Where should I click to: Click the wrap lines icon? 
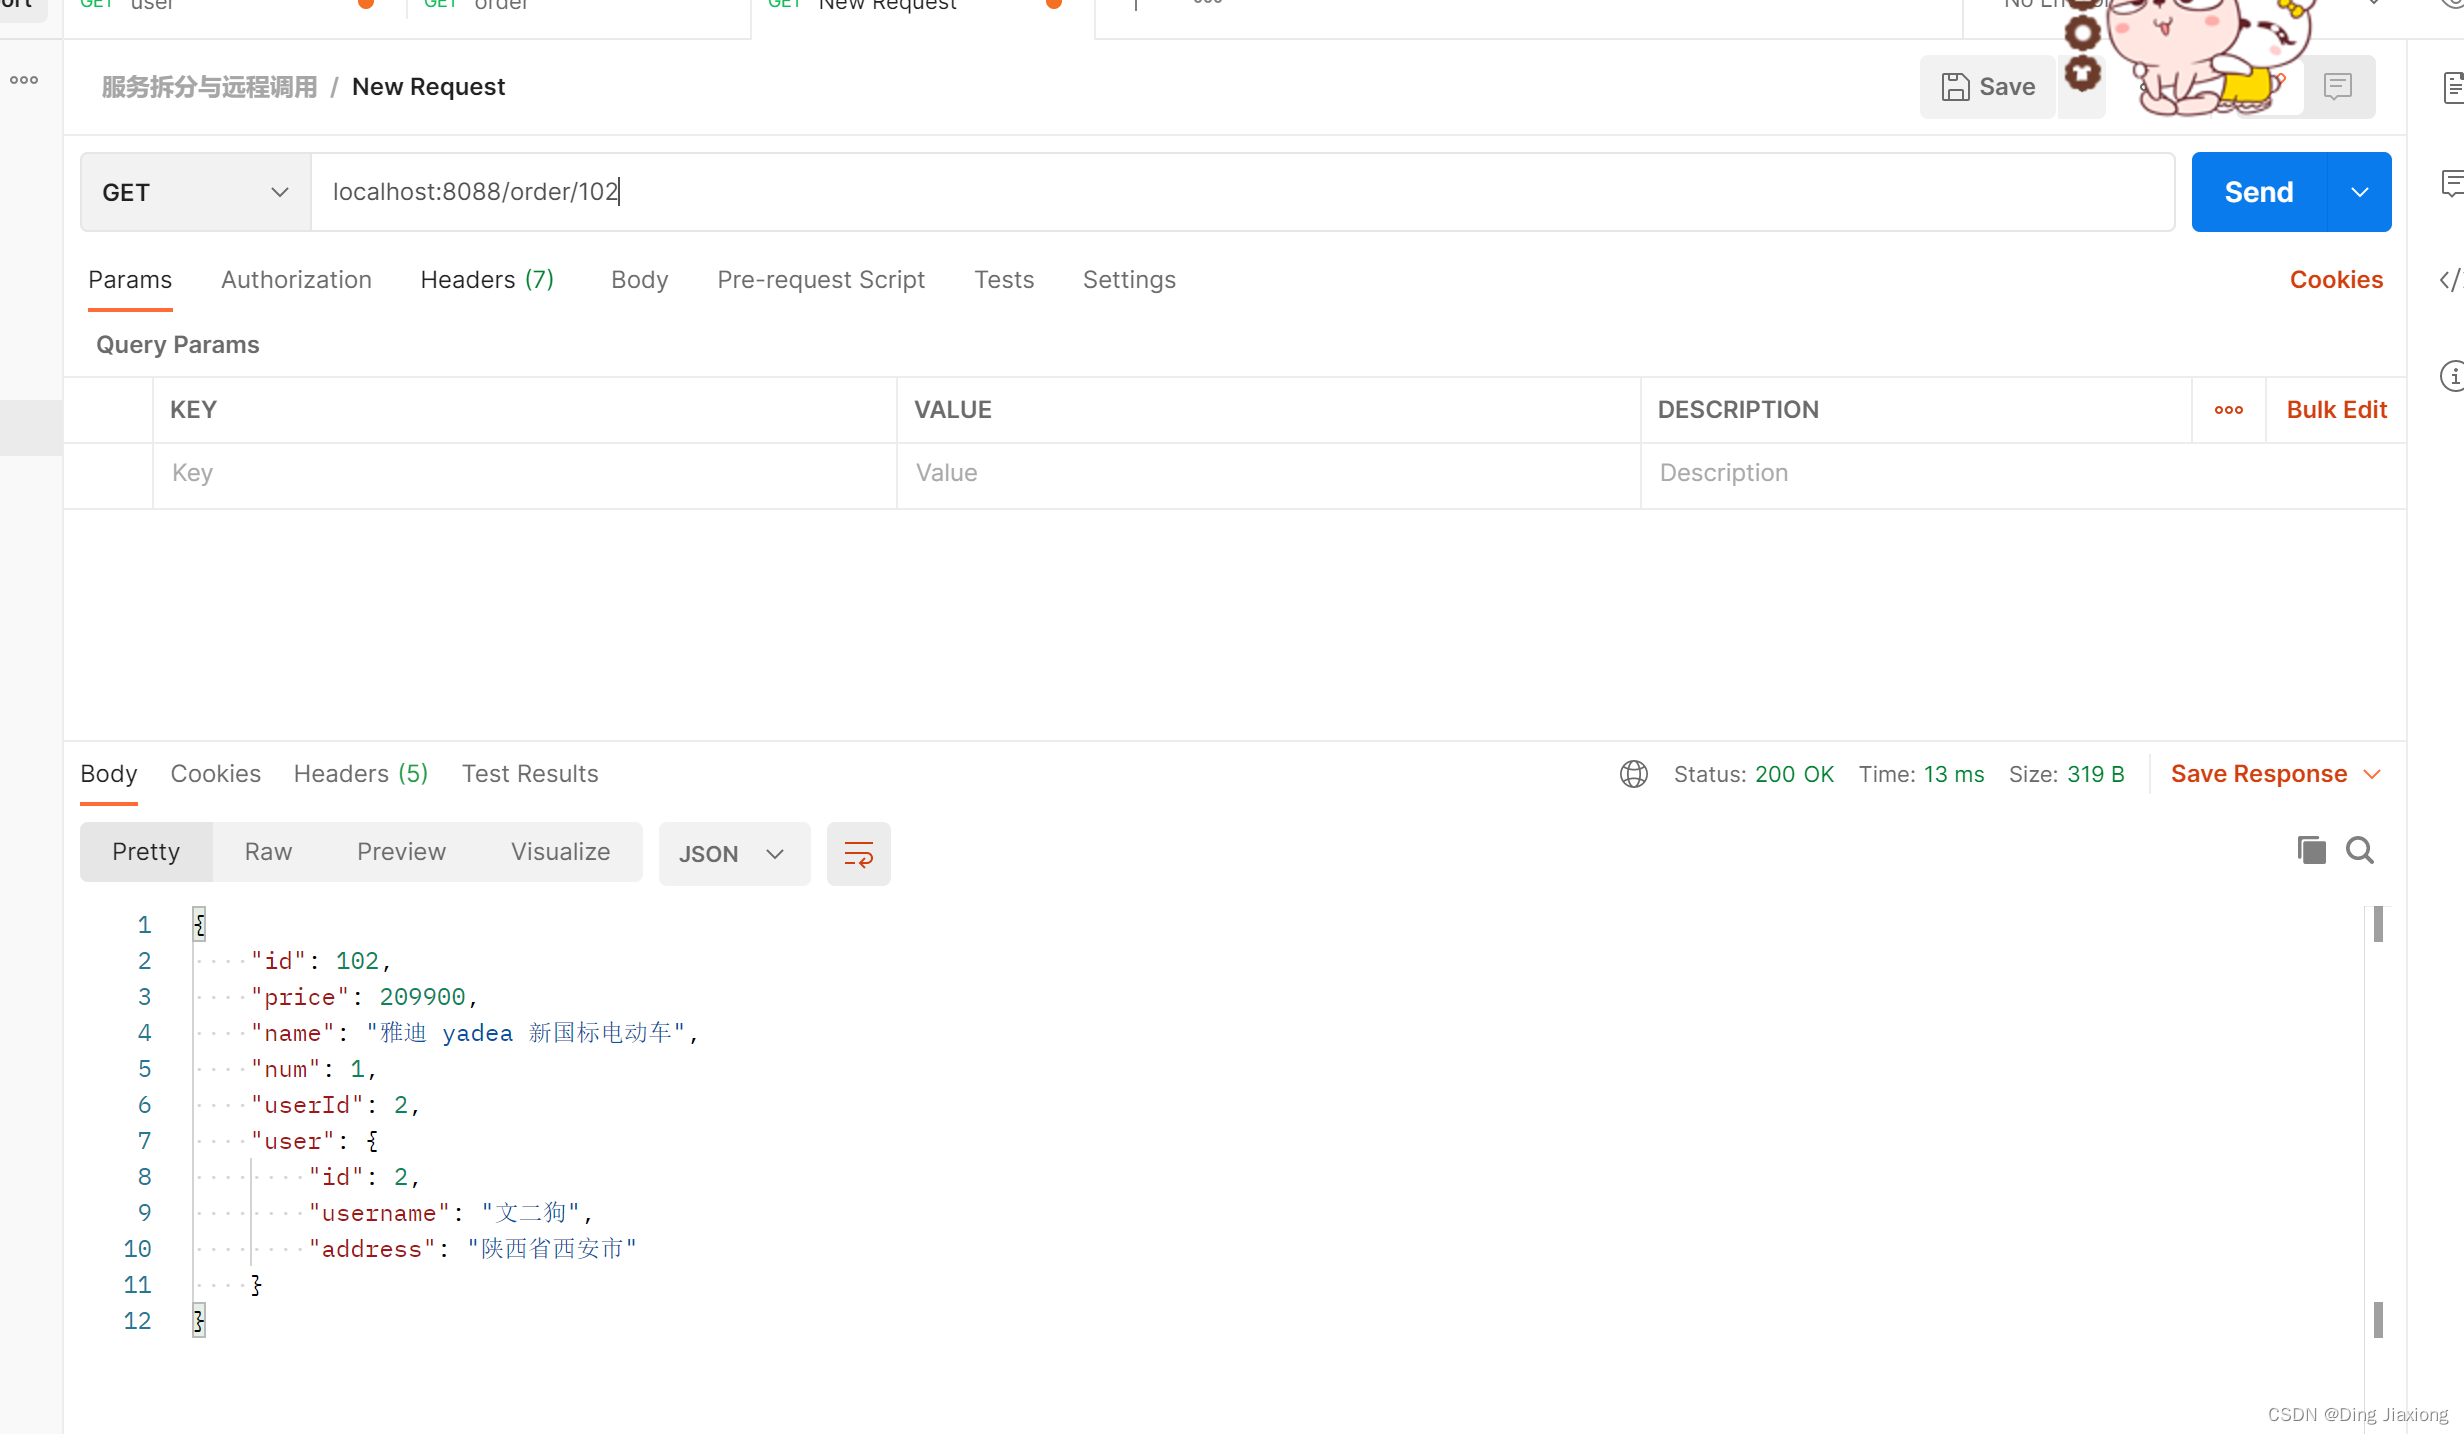(x=858, y=853)
